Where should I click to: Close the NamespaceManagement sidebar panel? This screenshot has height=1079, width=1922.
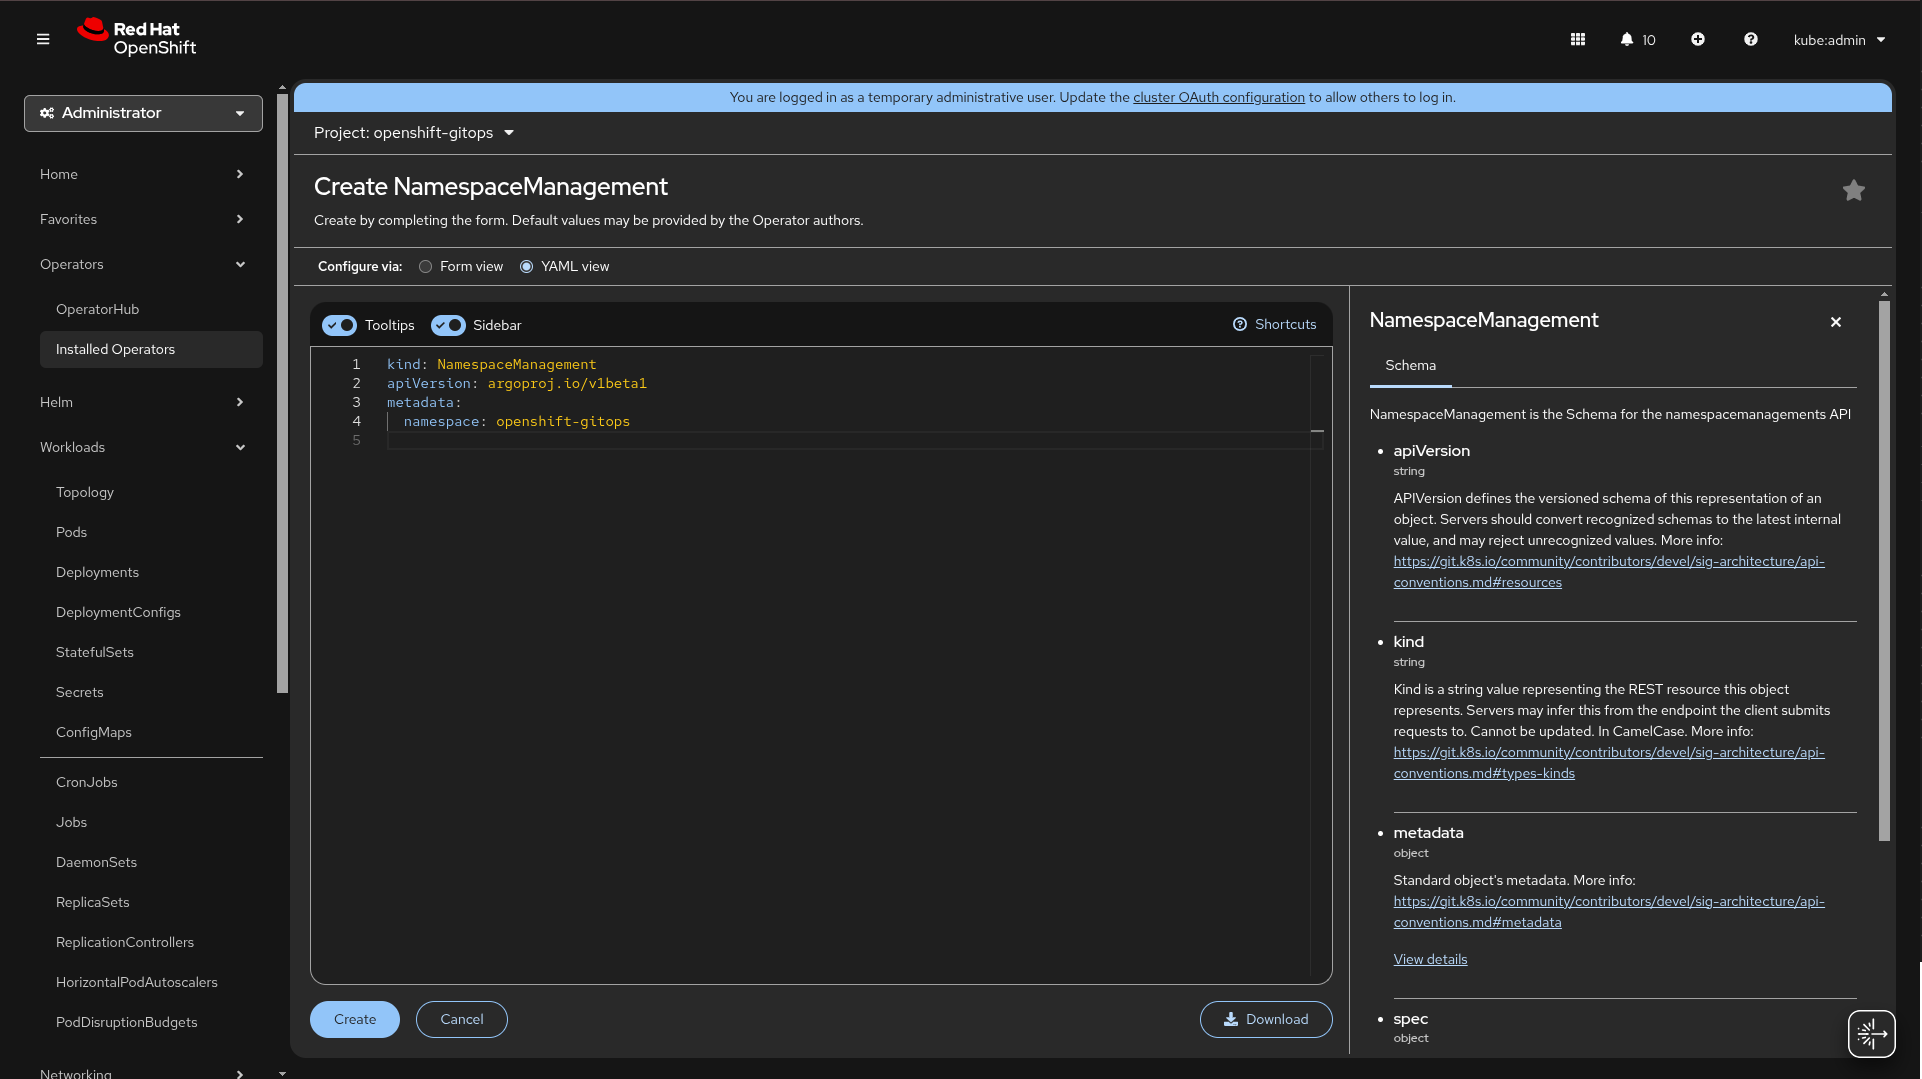click(1836, 322)
